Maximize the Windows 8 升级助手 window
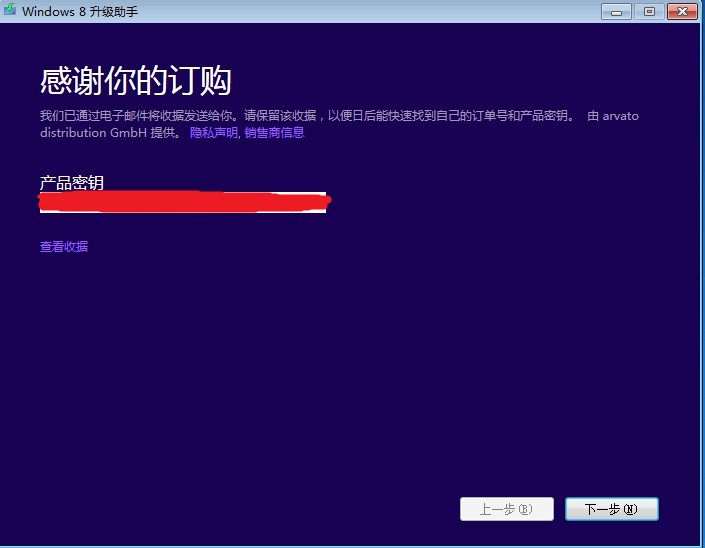 click(x=649, y=12)
